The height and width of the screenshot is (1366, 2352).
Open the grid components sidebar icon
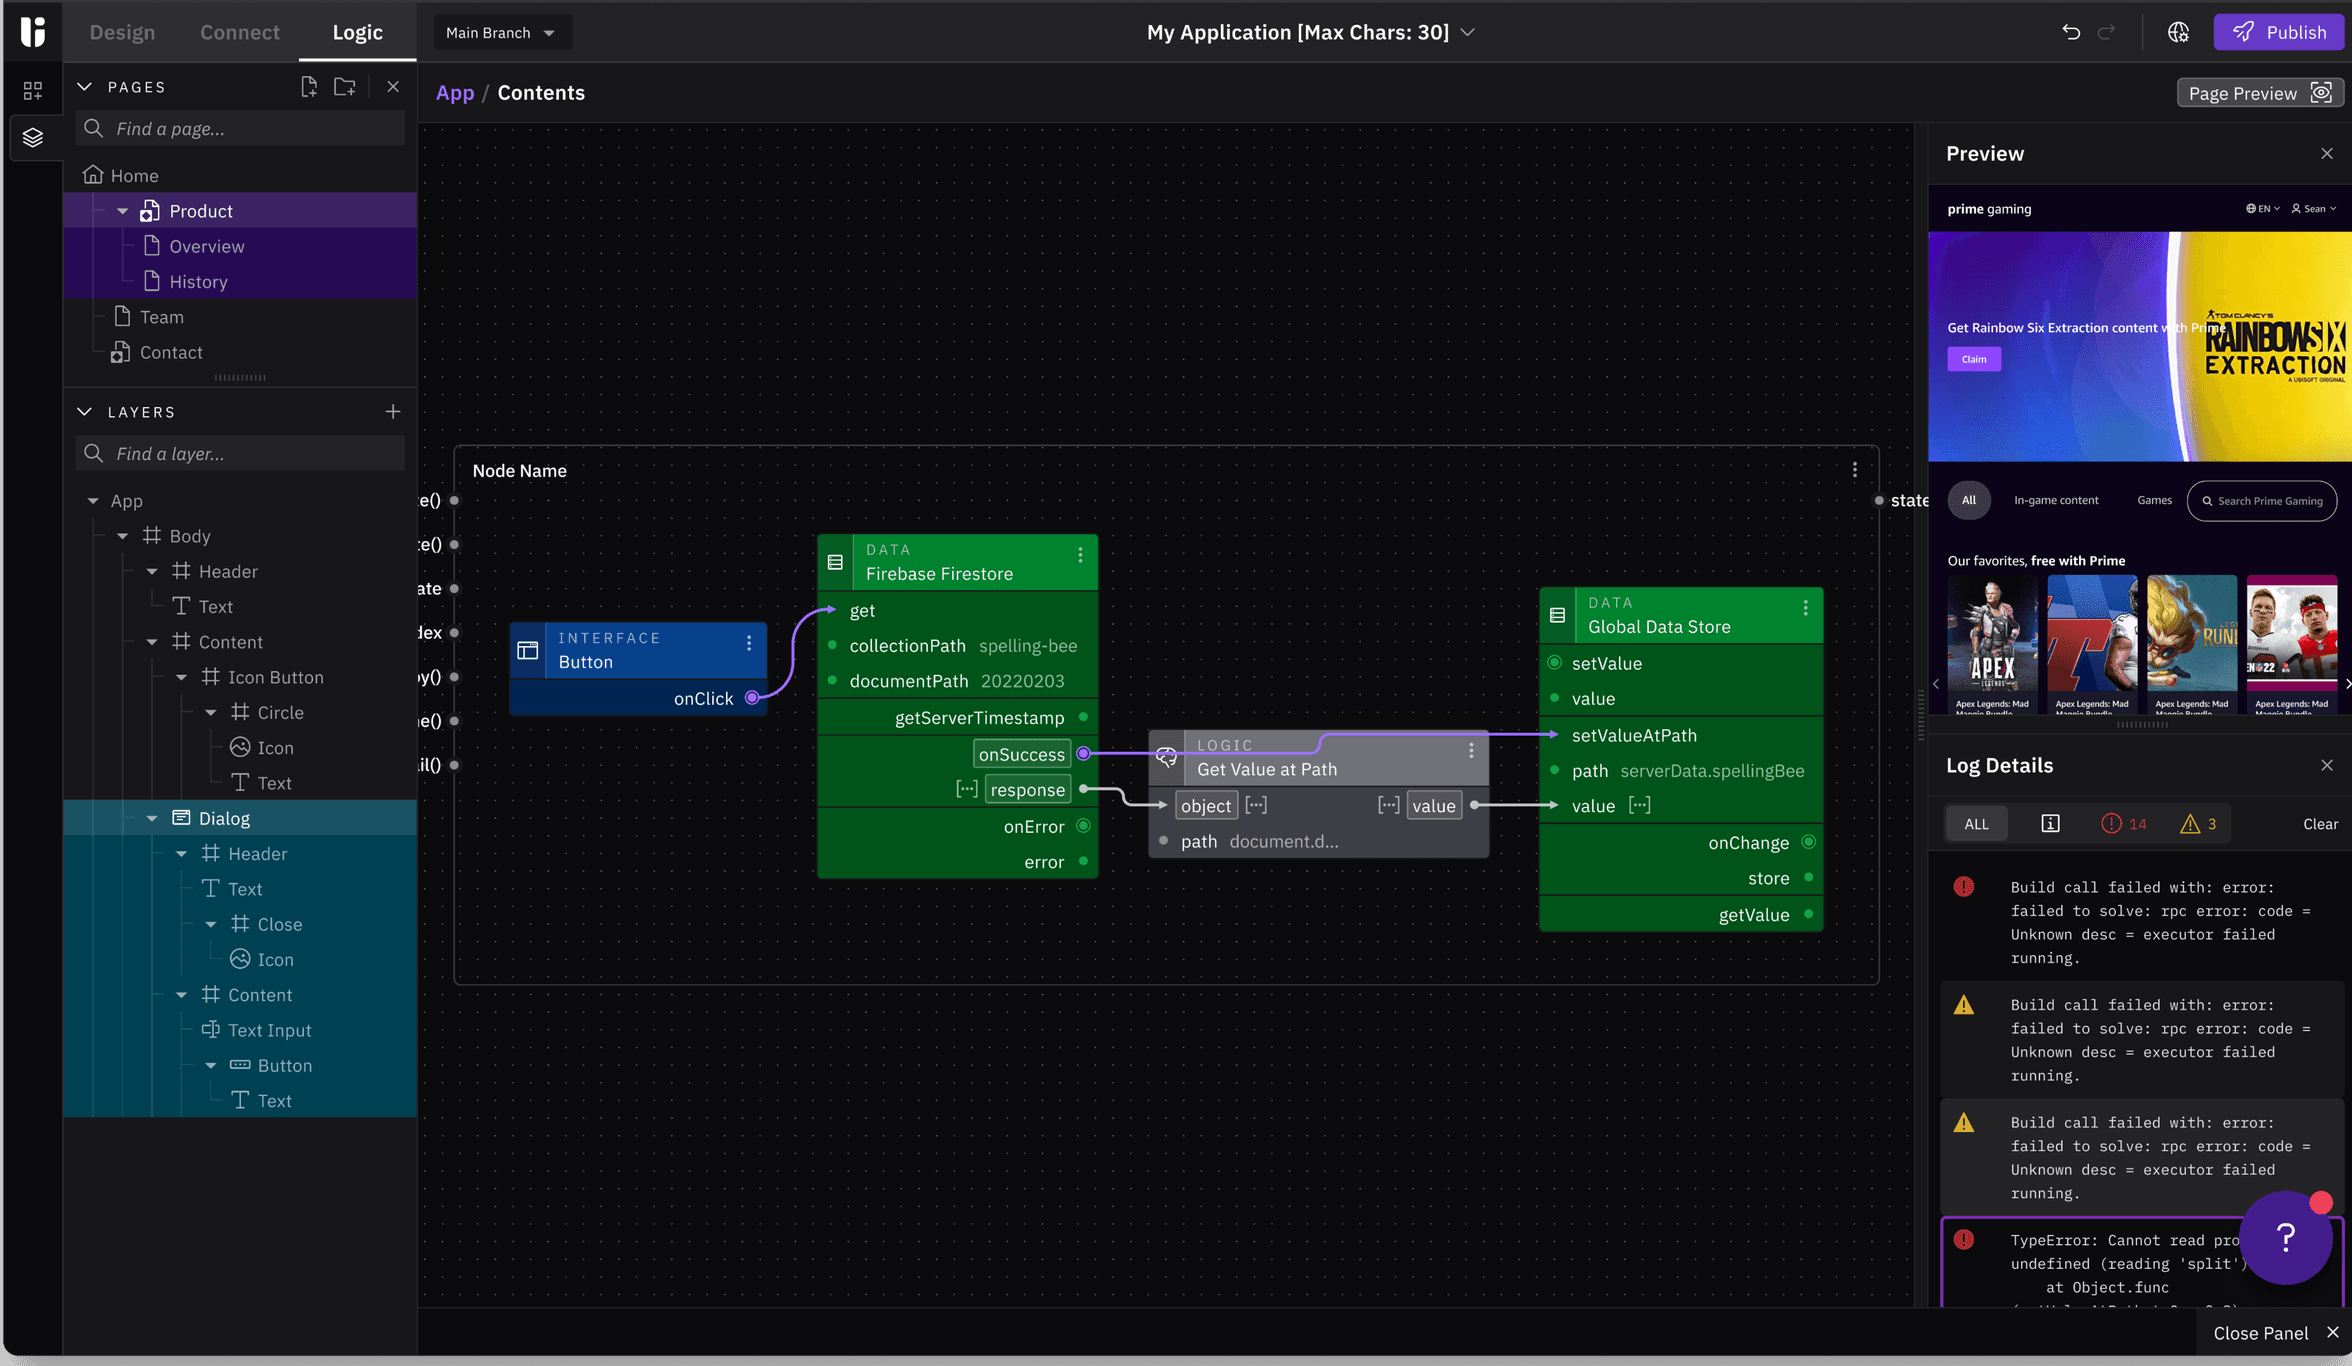(x=33, y=91)
